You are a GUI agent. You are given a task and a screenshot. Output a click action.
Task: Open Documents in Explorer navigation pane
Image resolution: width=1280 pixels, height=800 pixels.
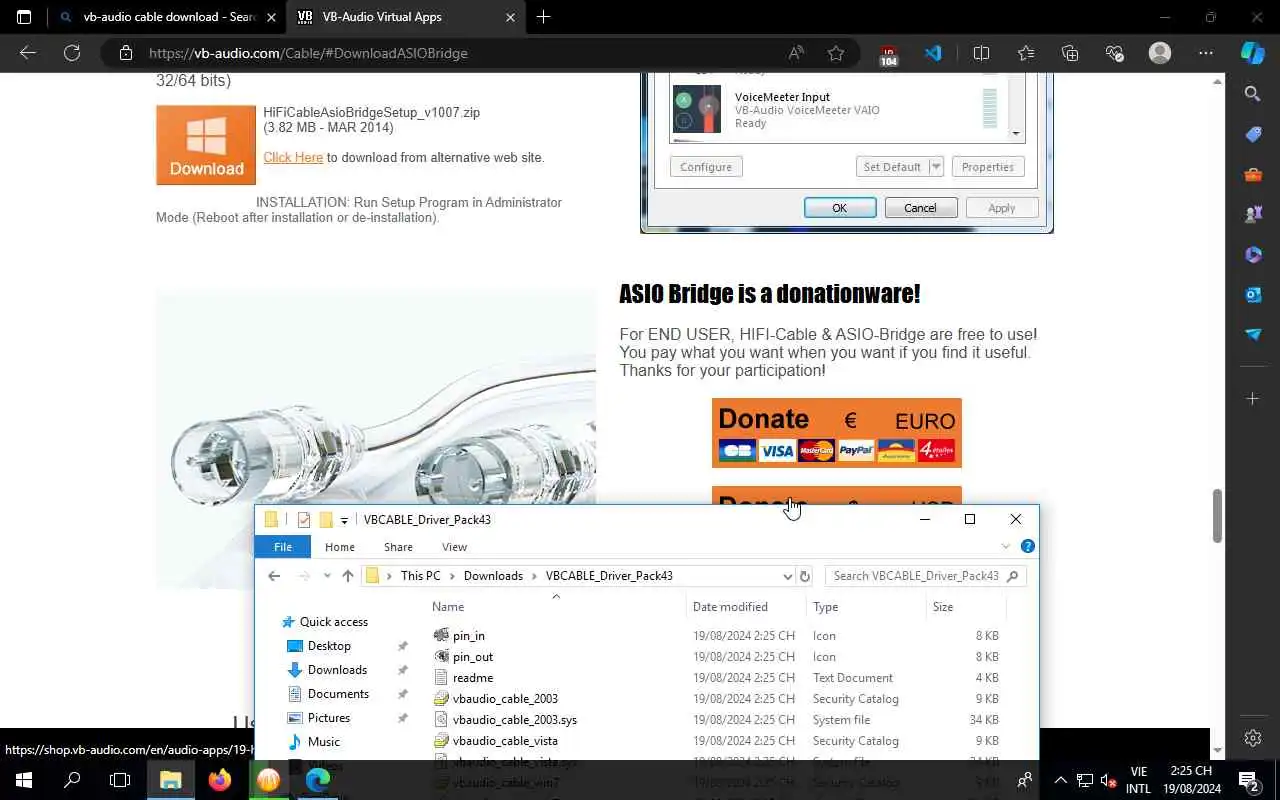tap(338, 694)
